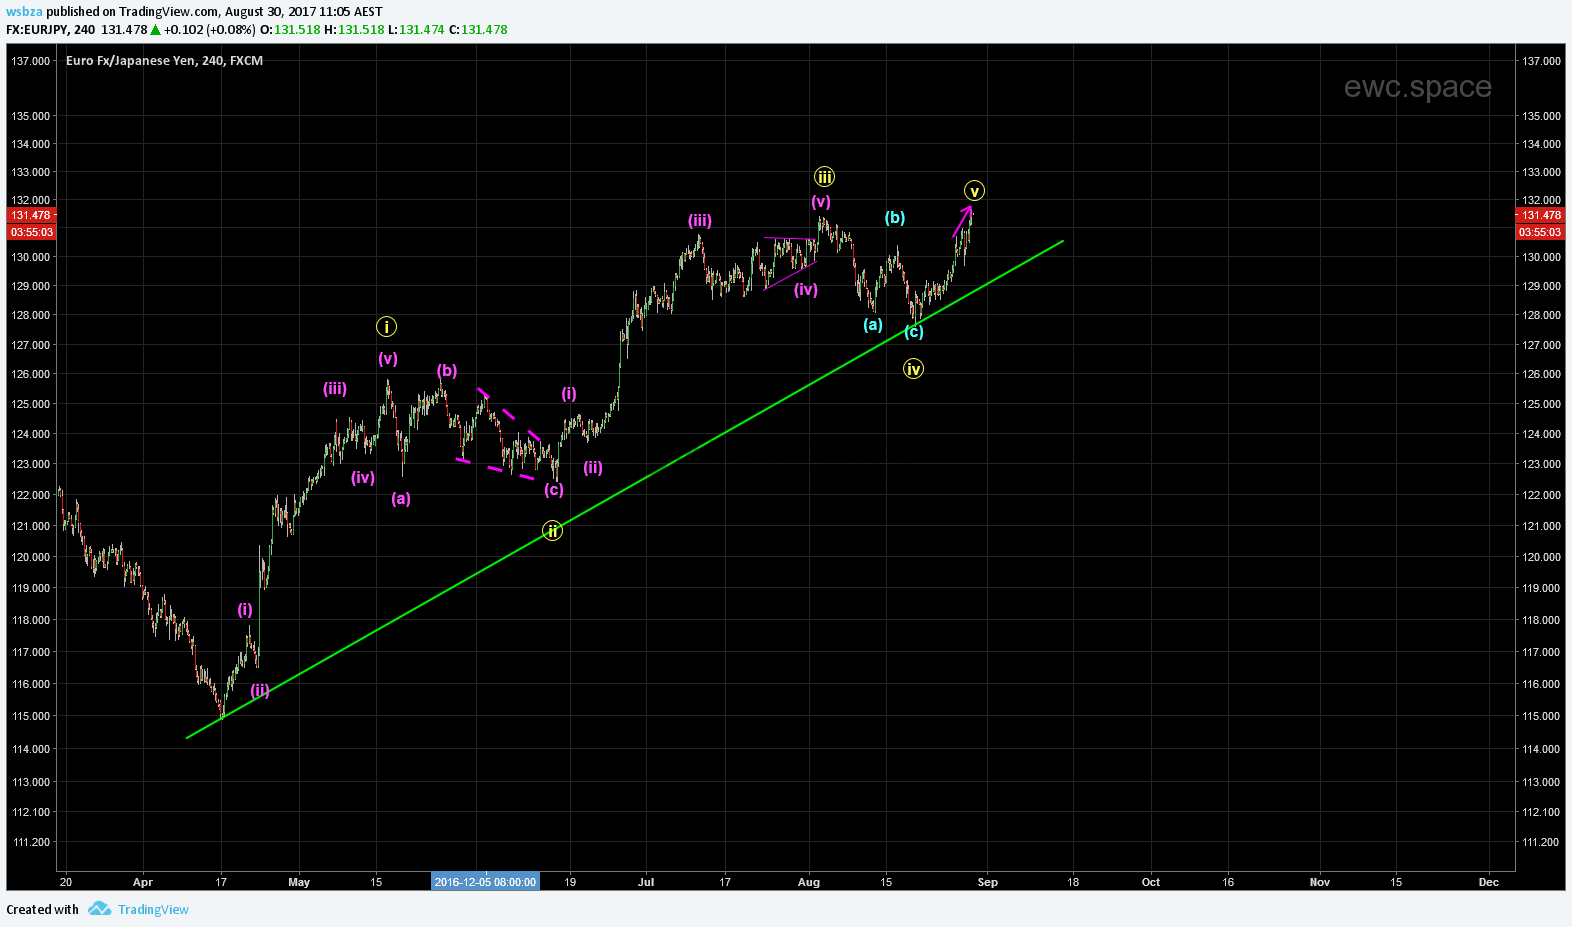Viewport: 1572px width, 927px height.
Task: Click the yellow circled wave iv label
Action: [x=913, y=369]
